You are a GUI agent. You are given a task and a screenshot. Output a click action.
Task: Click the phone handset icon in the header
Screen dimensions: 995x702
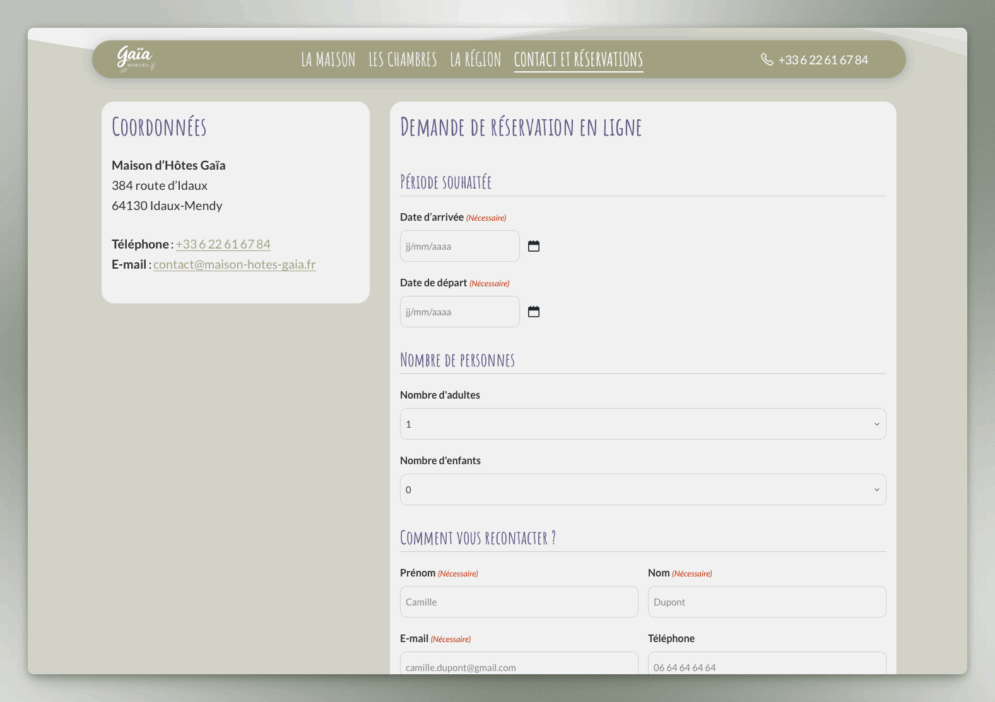pos(767,60)
